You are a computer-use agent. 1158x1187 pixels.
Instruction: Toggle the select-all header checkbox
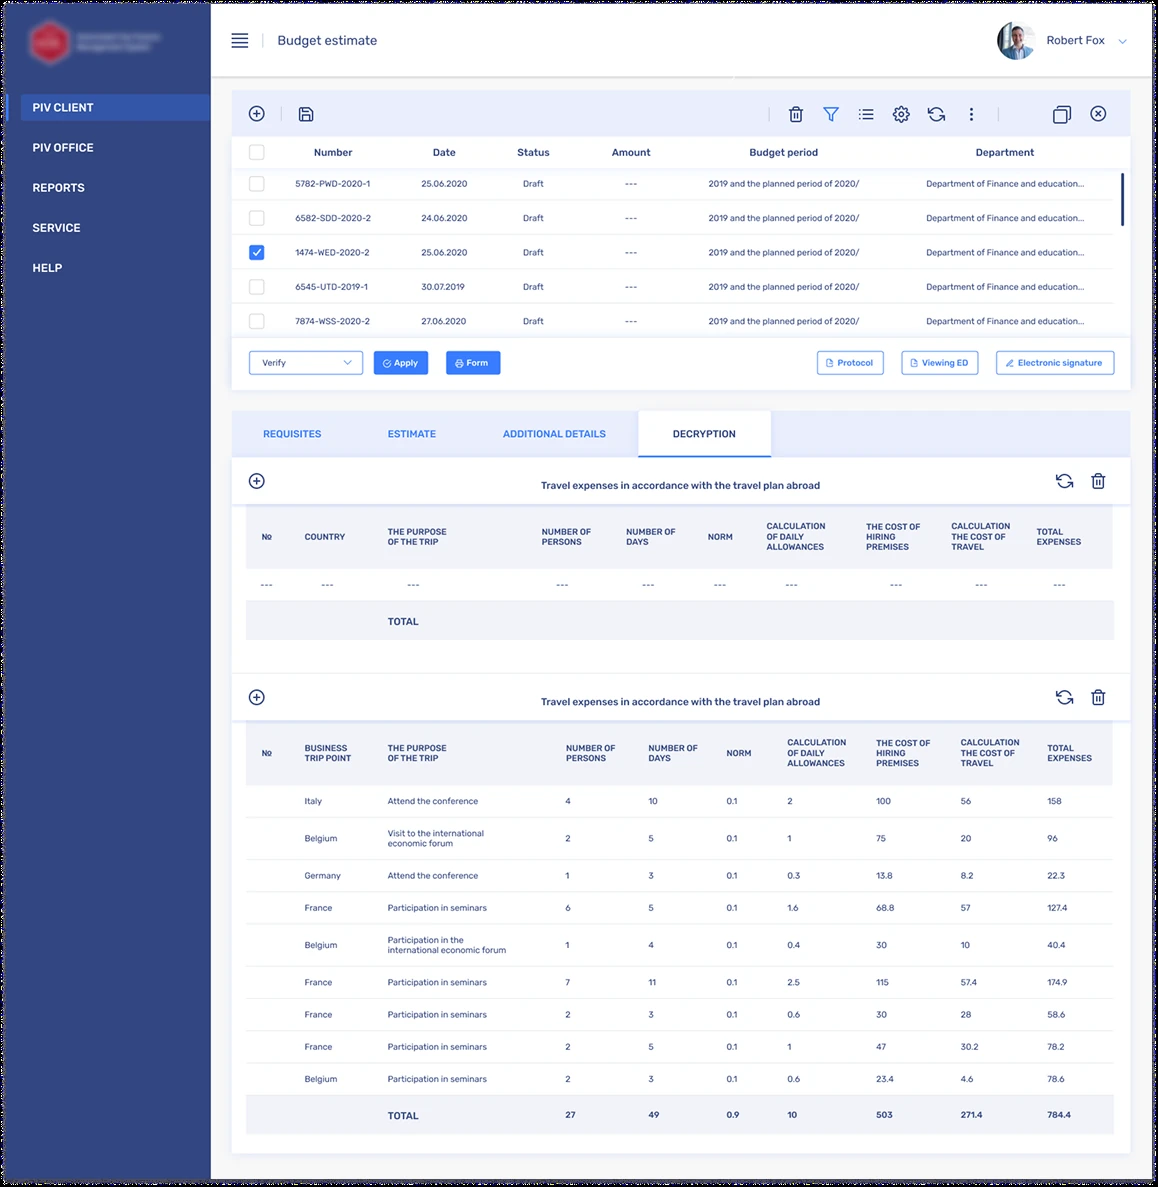click(257, 152)
